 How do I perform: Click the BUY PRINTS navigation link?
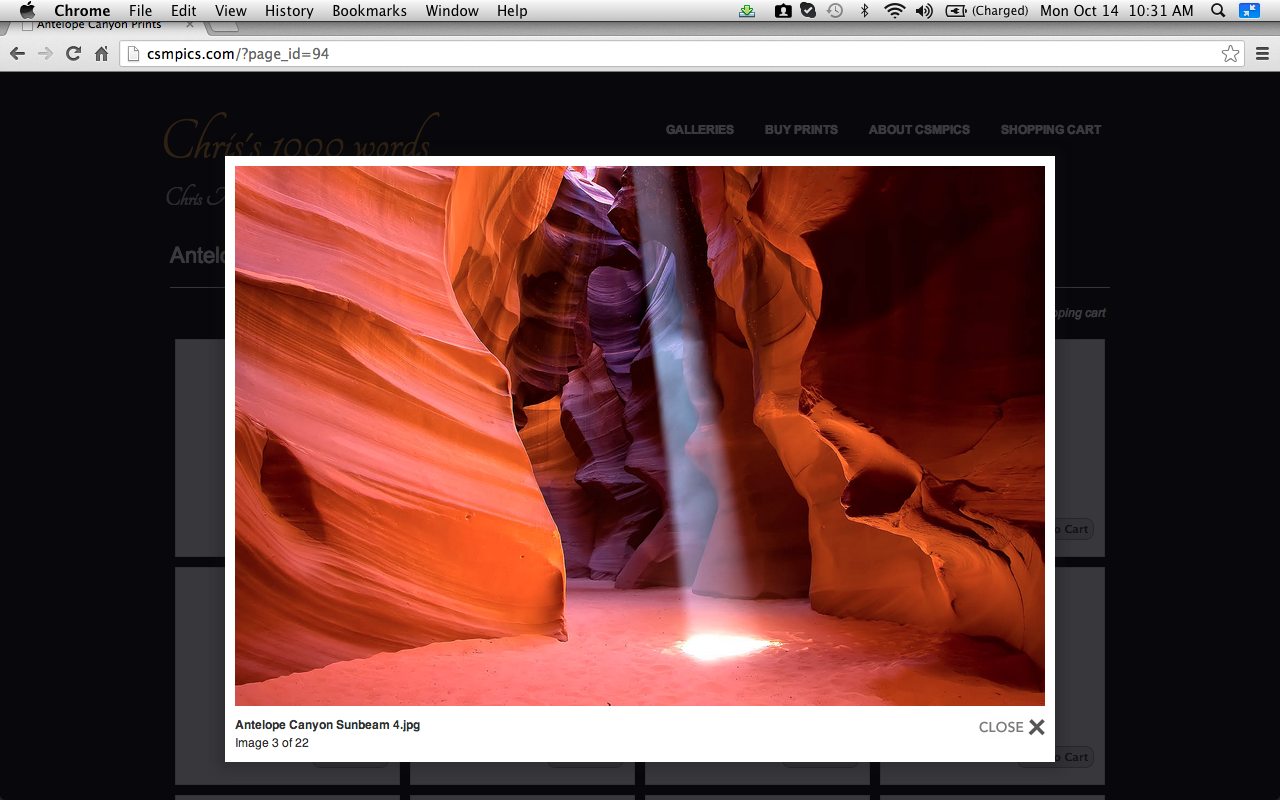pyautogui.click(x=801, y=130)
